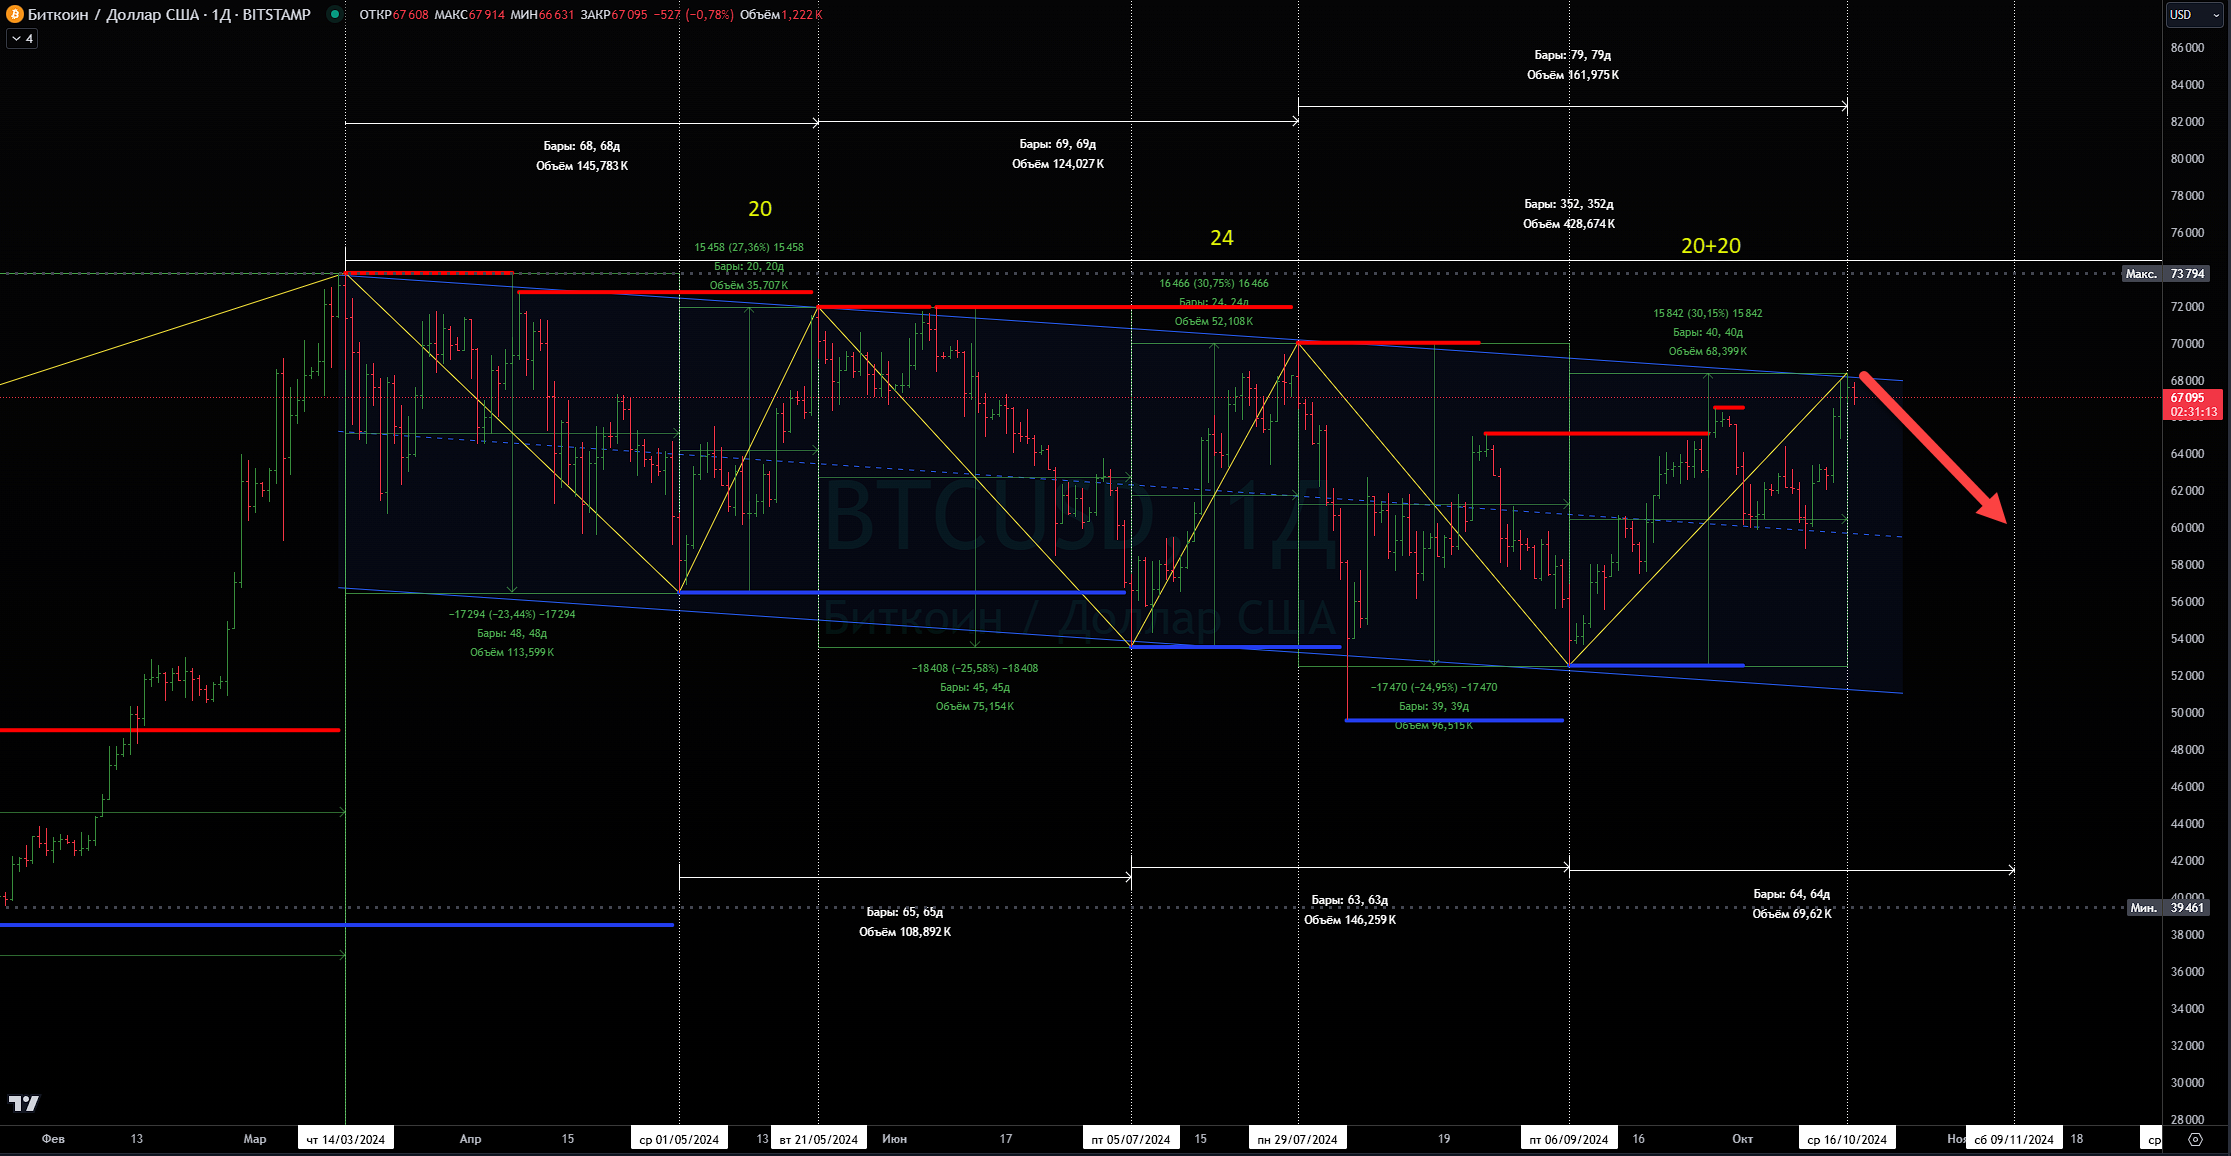Select the ср 01/05/2024 date marker
The height and width of the screenshot is (1156, 2231).
(679, 1139)
